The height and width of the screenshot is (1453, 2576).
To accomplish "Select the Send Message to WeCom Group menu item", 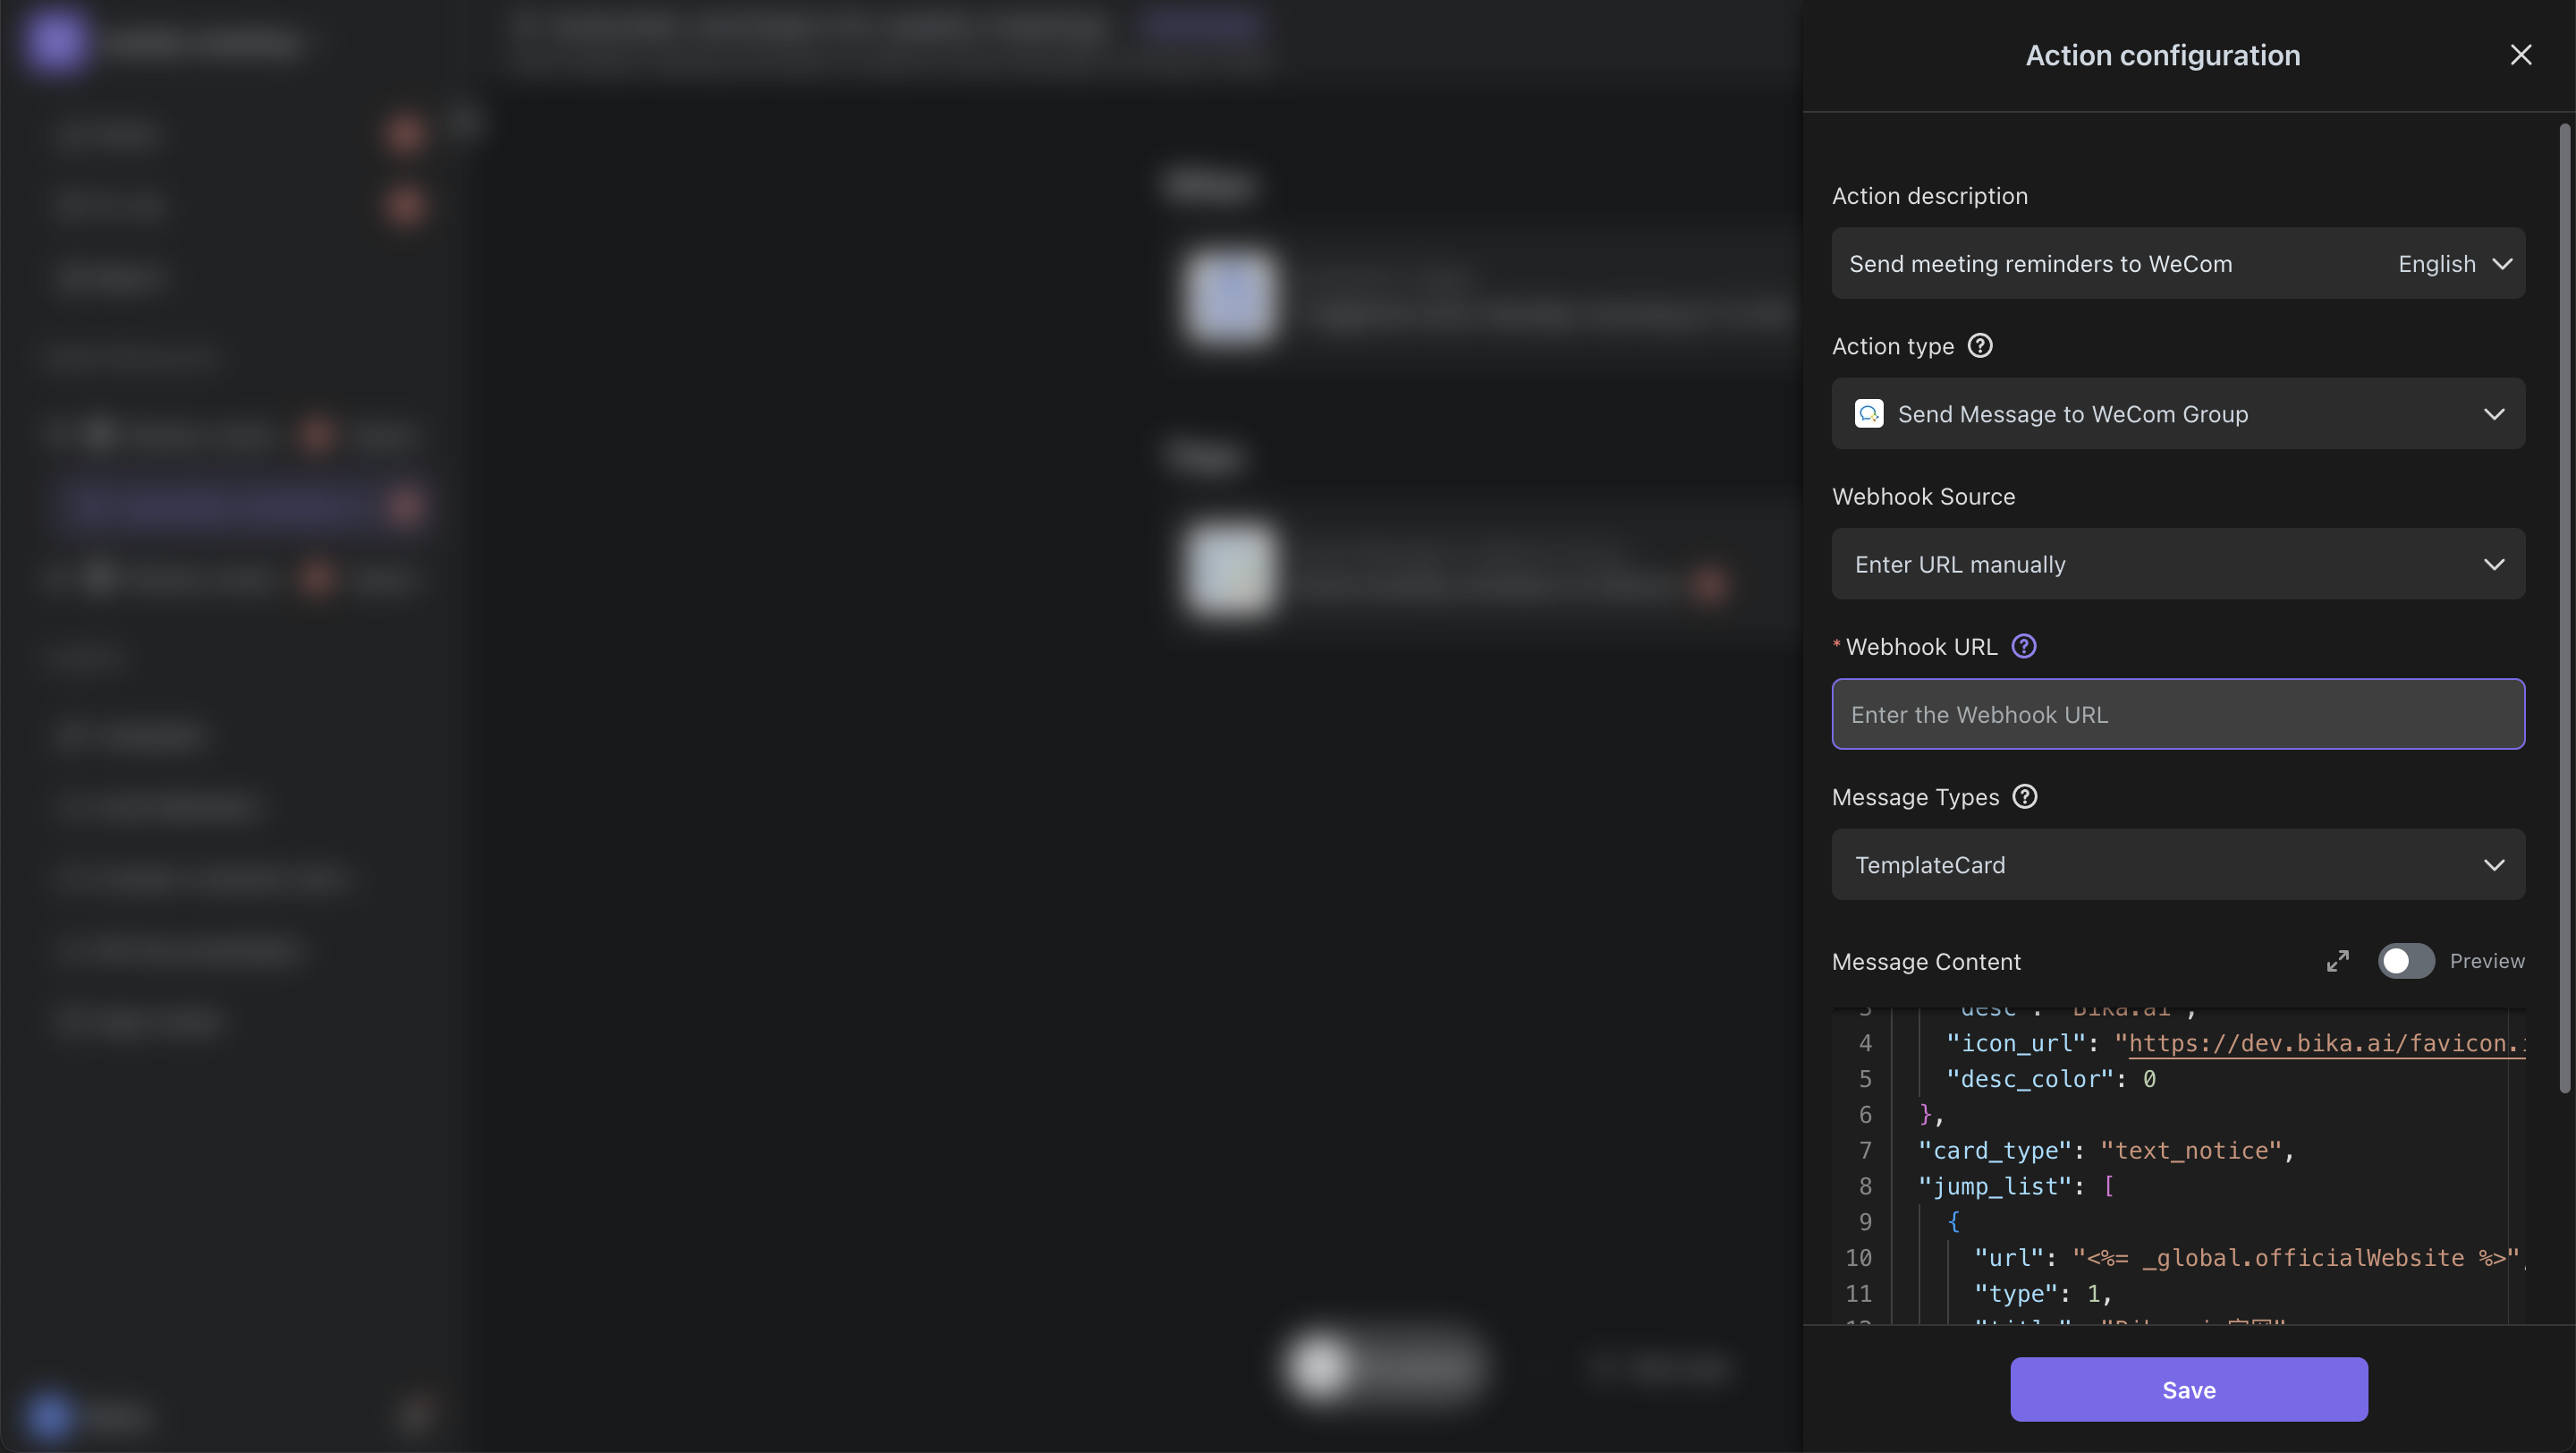I will pos(2180,412).
